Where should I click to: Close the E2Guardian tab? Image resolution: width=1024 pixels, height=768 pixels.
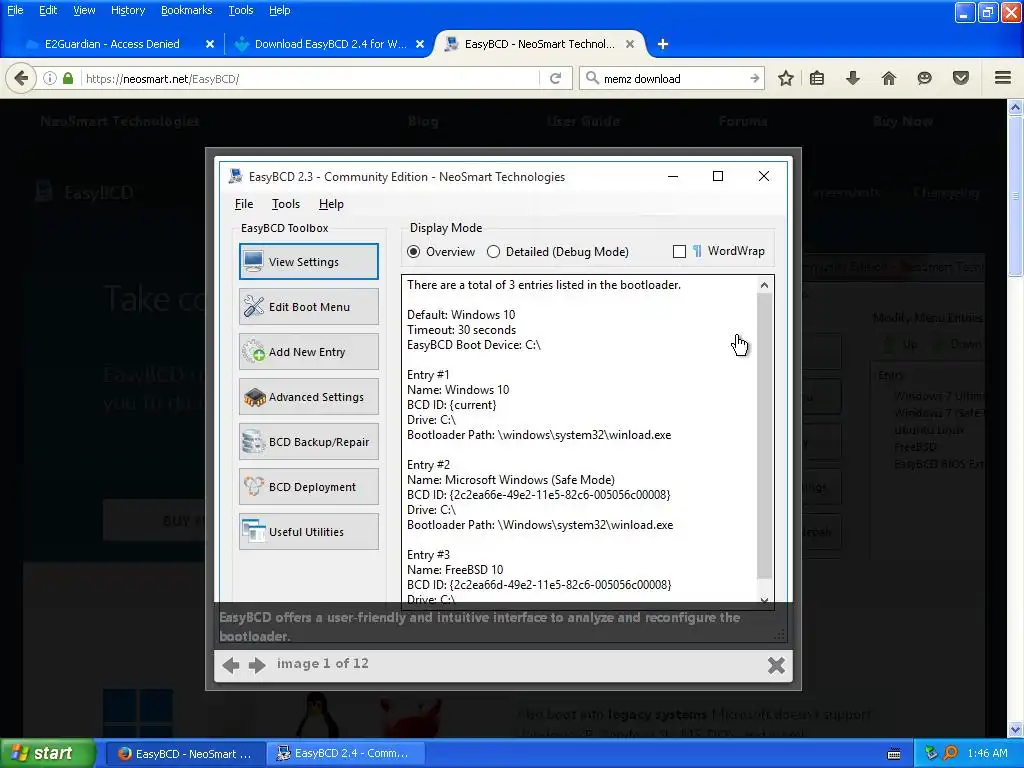click(210, 44)
